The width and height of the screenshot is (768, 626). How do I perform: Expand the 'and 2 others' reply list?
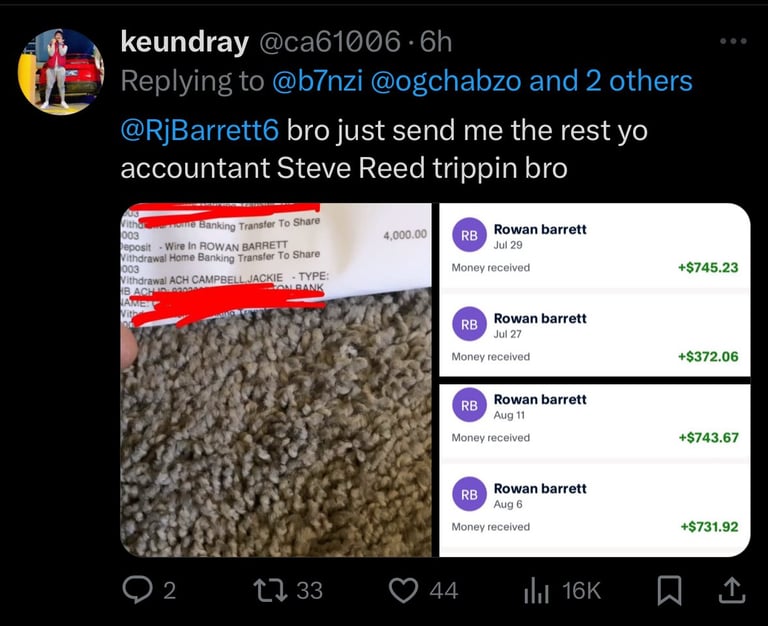611,81
